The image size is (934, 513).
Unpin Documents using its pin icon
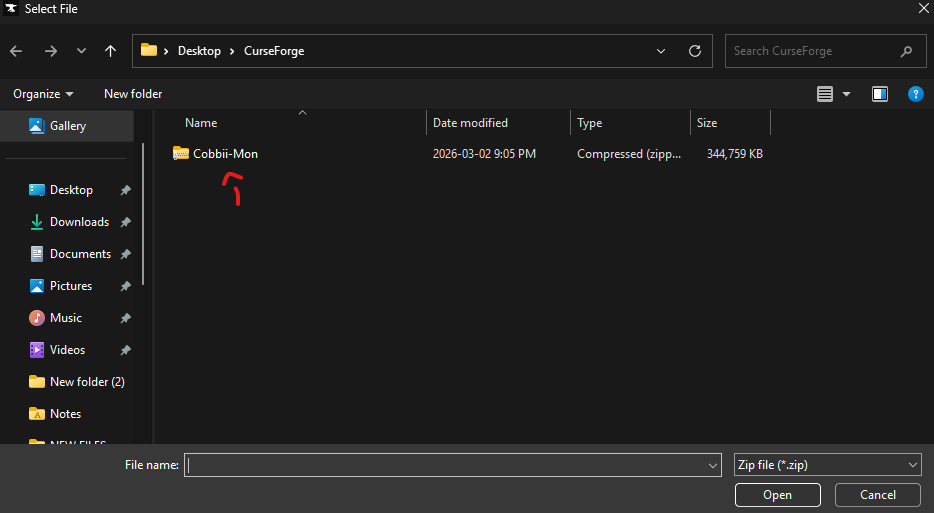click(125, 254)
